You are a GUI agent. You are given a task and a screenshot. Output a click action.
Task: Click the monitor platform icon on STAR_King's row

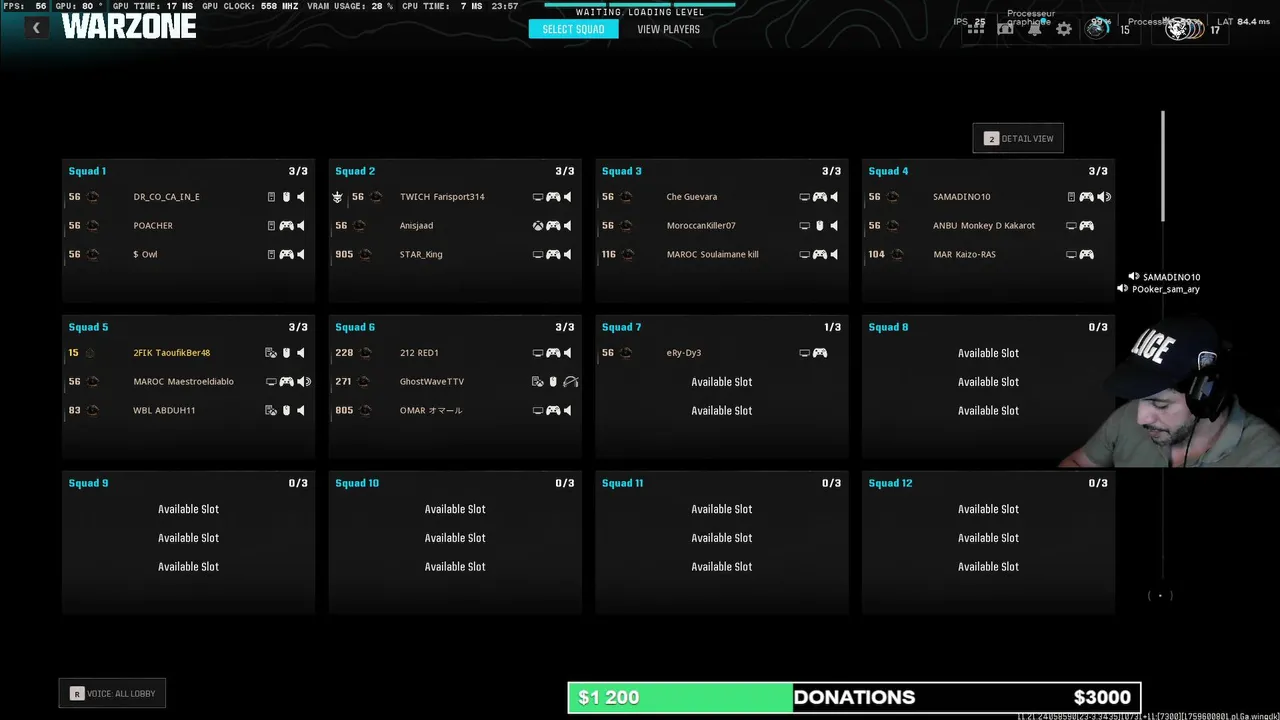pos(538,255)
